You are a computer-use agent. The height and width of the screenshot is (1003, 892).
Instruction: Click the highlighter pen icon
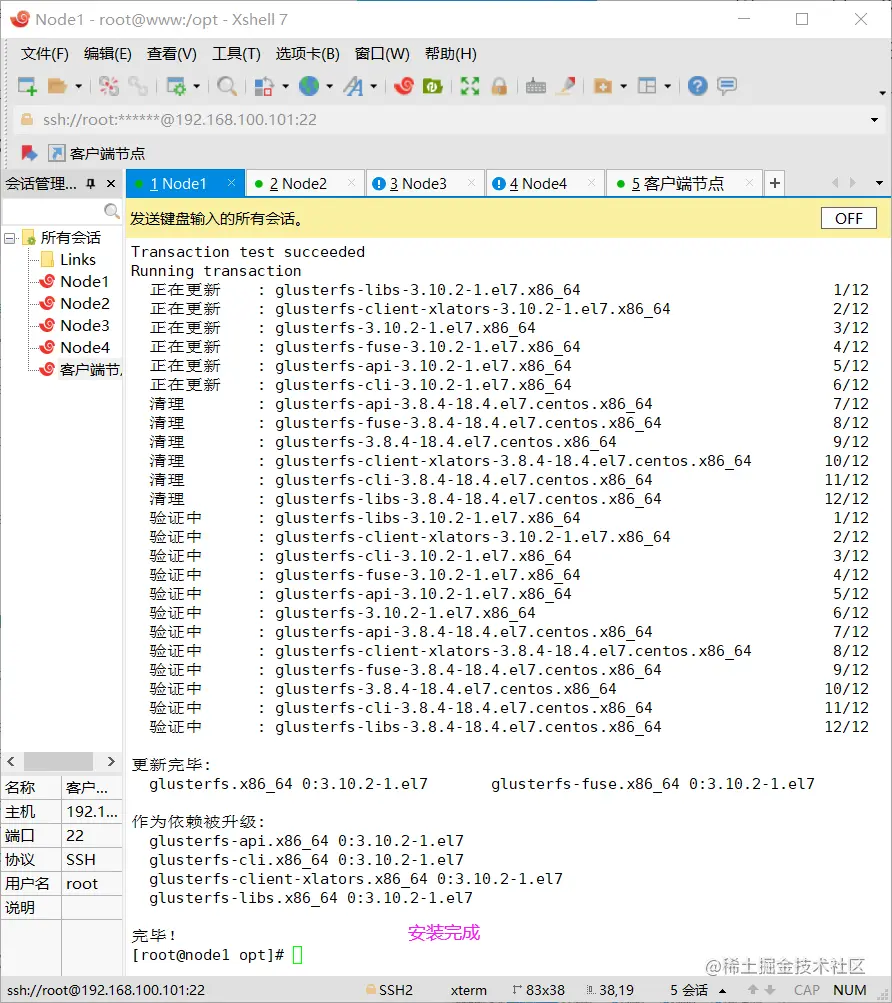click(566, 86)
